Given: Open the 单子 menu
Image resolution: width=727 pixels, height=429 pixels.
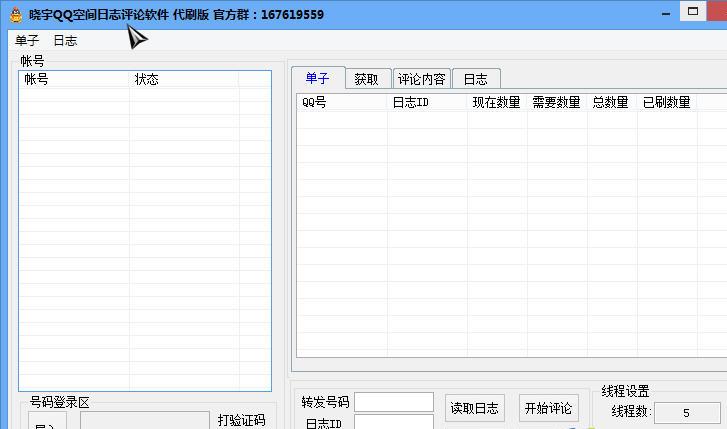Looking at the screenshot, I should (x=27, y=41).
